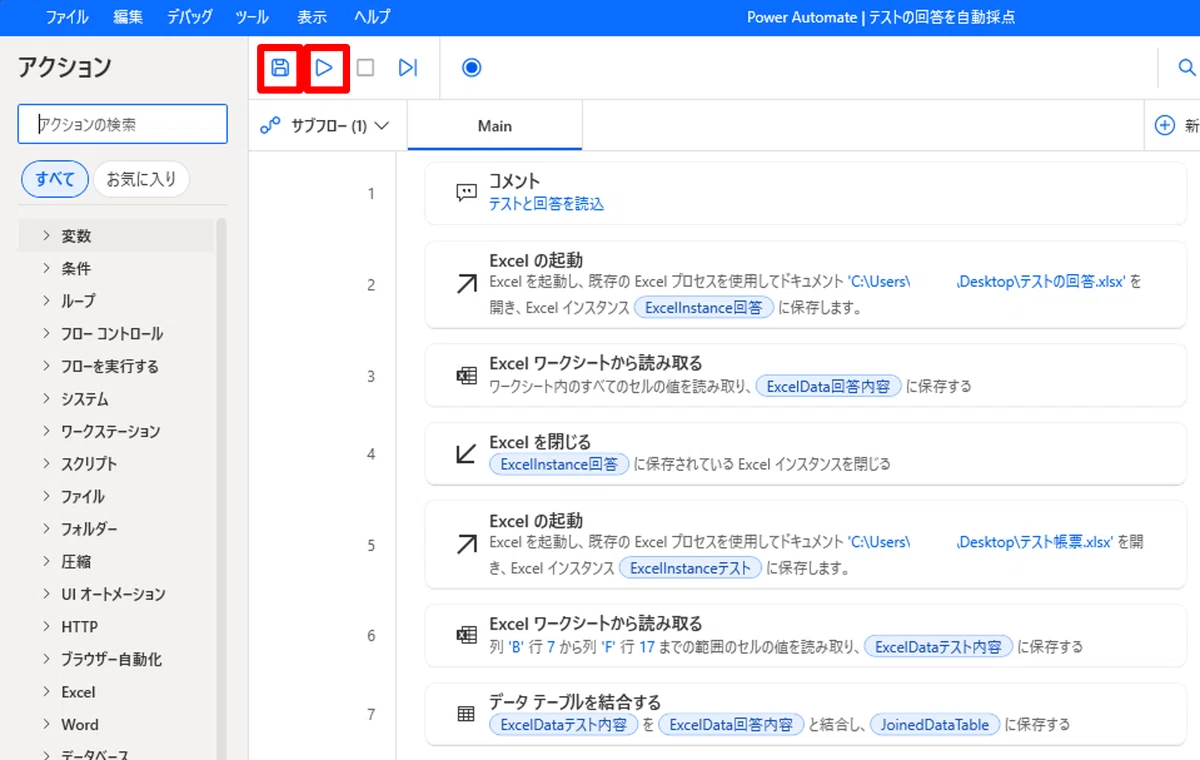Click the Excel read icon in step 3
The width and height of the screenshot is (1200, 760).
coord(466,376)
